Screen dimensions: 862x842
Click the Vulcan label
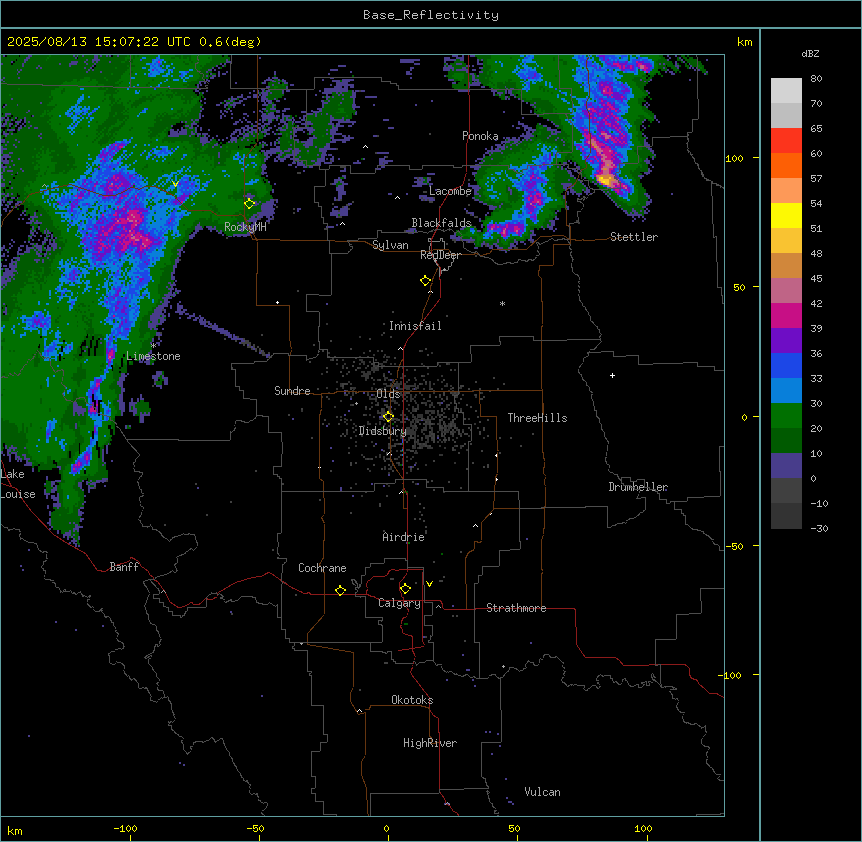[543, 792]
